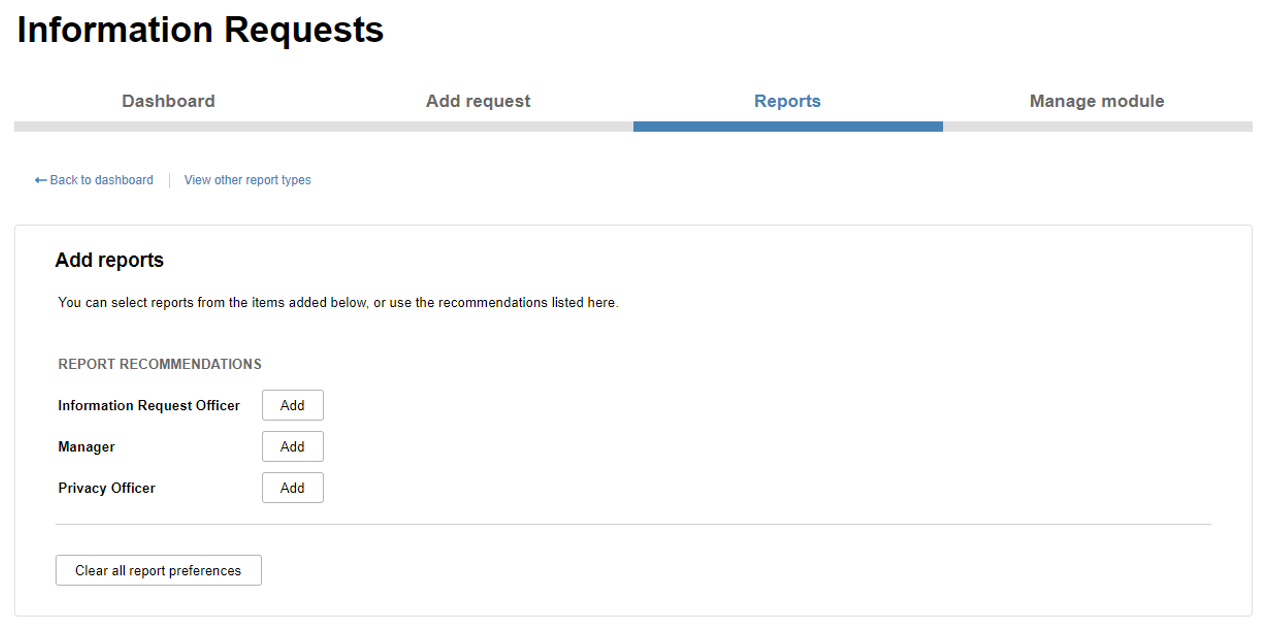
Task: Click the REPORT RECOMMENDATIONS label
Action: [x=160, y=364]
